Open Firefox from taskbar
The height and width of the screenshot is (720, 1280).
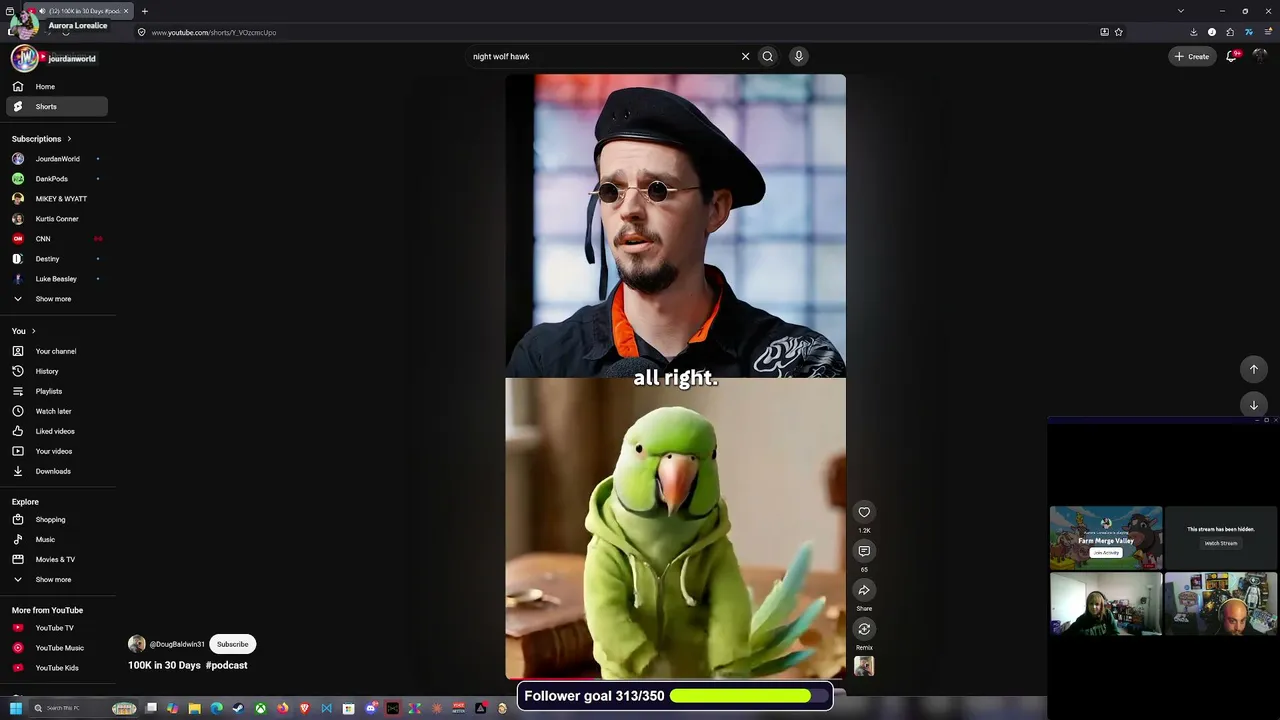click(x=283, y=709)
